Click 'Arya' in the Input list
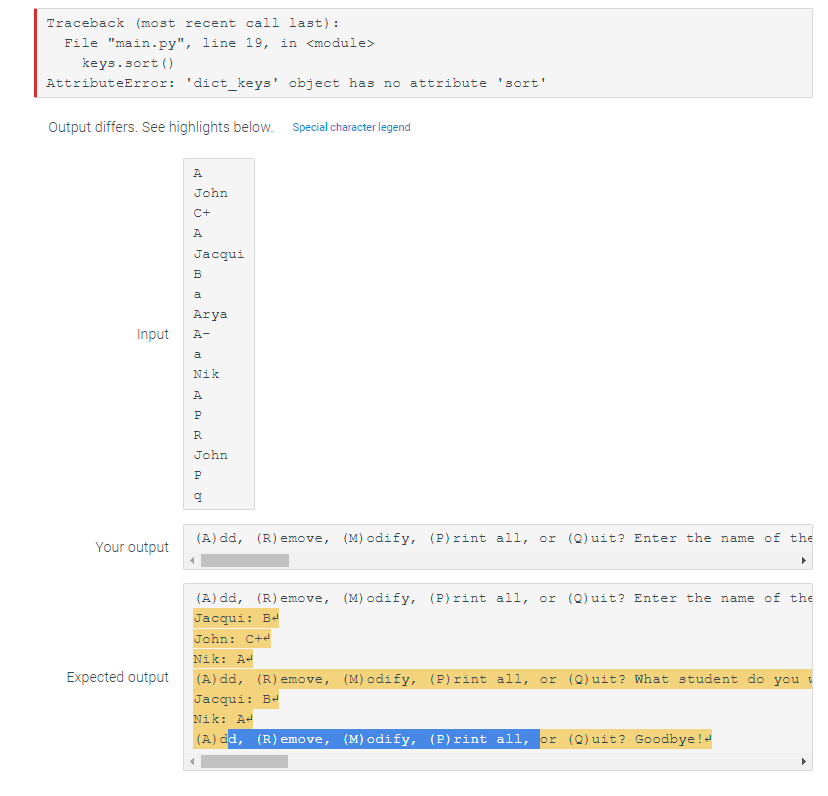 coord(210,313)
